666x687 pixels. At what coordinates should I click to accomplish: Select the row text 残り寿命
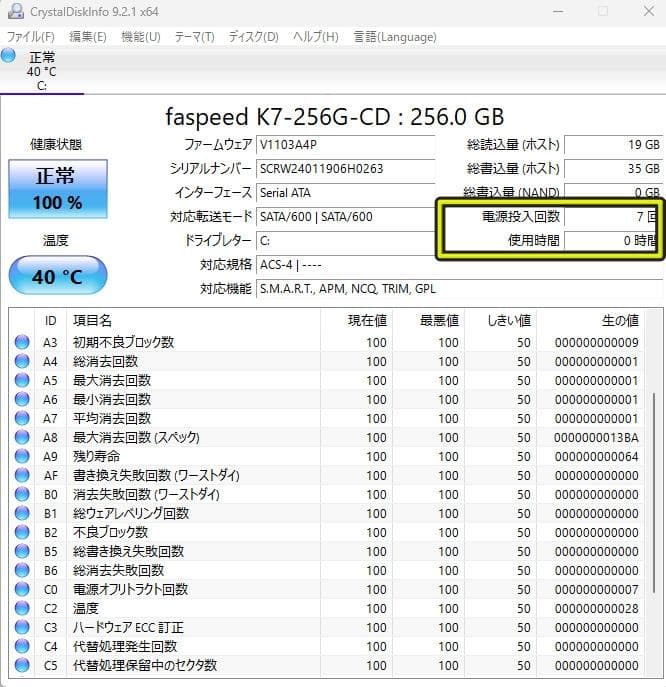pos(96,456)
